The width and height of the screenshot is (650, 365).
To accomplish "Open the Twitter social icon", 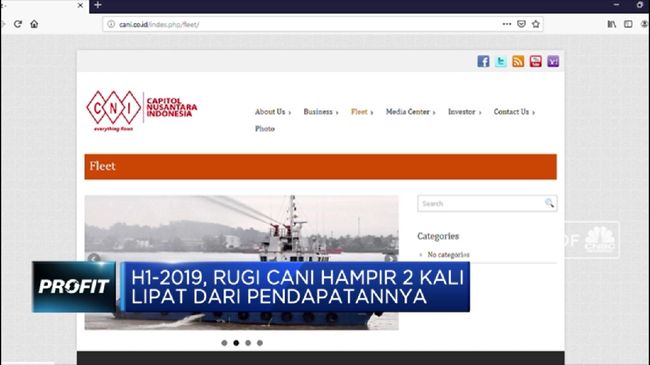I will (501, 61).
